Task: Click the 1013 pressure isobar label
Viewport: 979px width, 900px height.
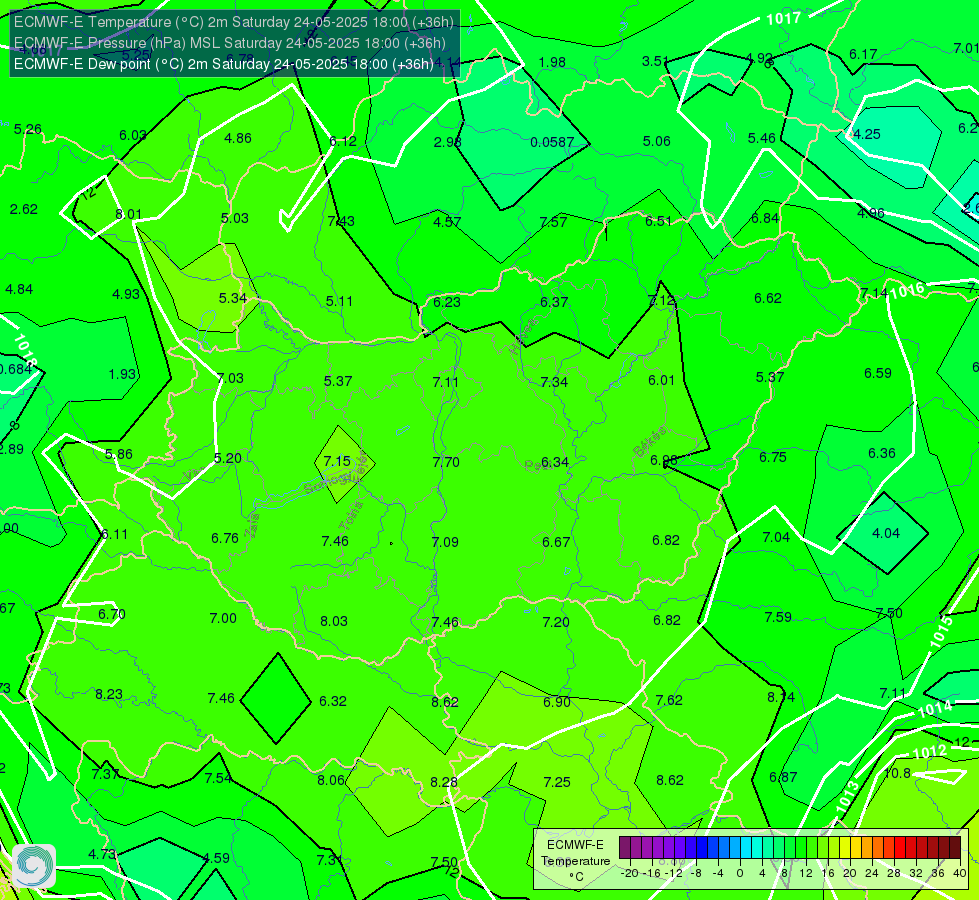Action: 847,798
